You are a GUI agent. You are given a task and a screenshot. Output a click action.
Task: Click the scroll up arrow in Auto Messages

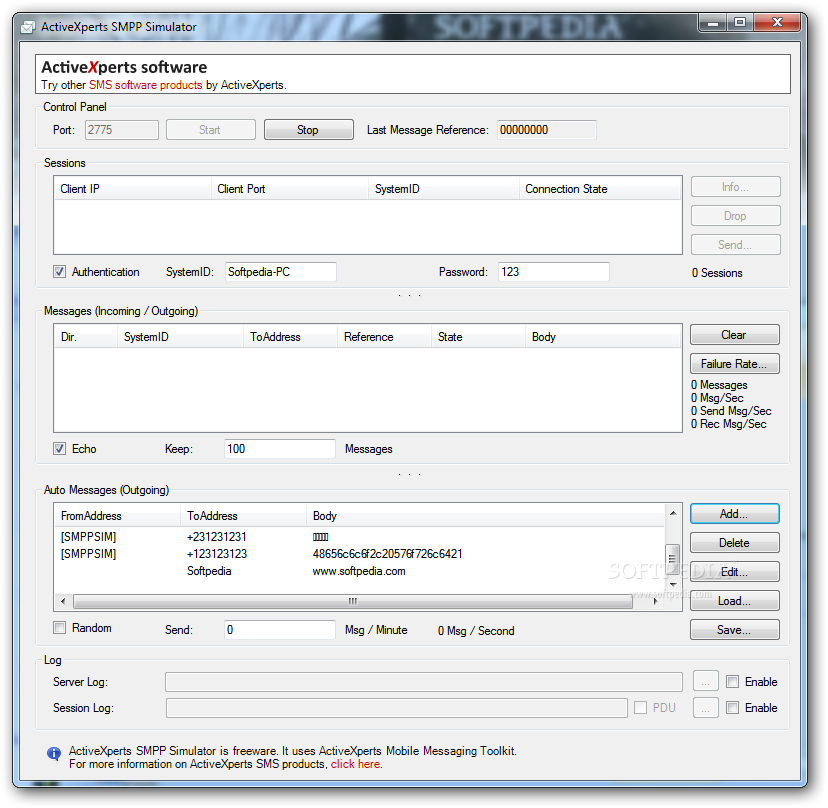coord(673,513)
